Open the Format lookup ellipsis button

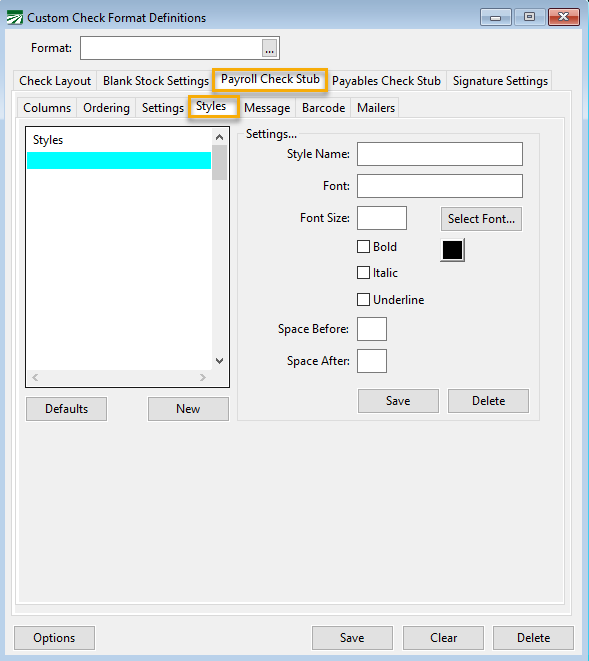click(x=270, y=48)
